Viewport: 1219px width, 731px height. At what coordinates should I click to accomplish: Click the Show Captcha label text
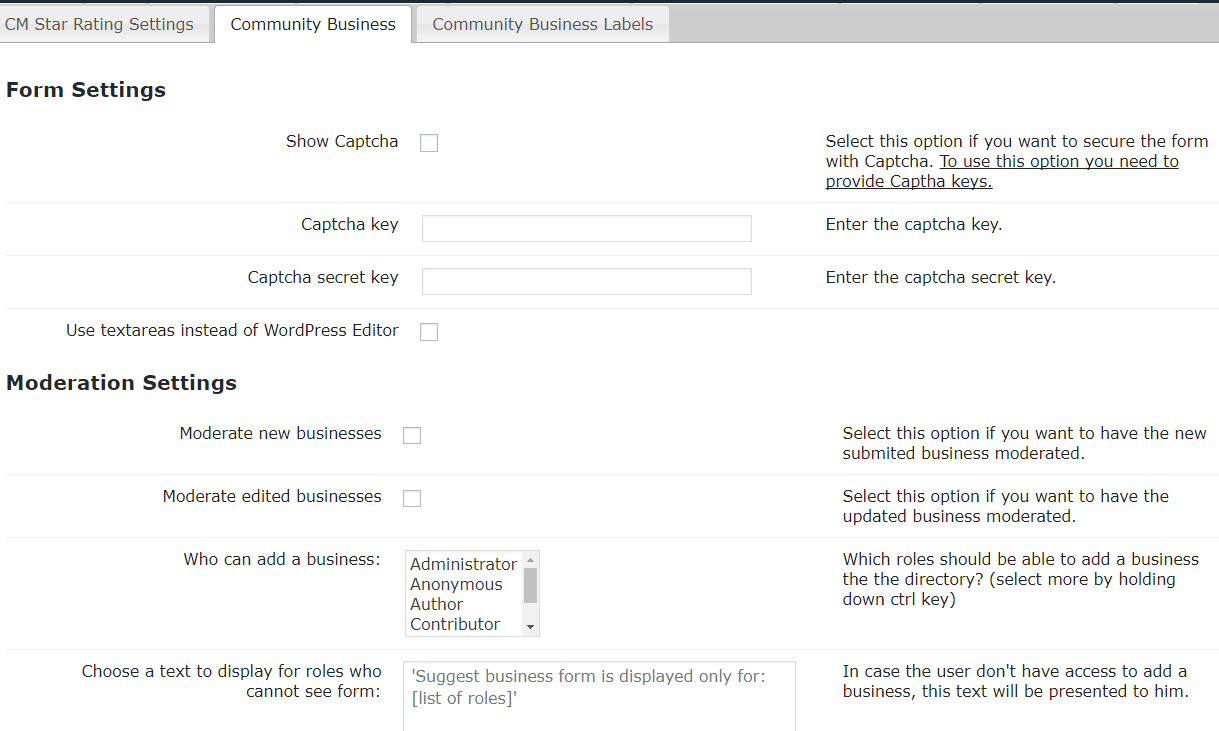point(342,141)
